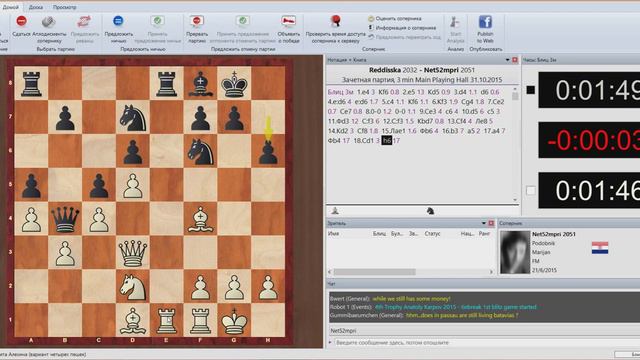Click the Net52mpri chat recipient field
The image size is (640, 360).
484,331
